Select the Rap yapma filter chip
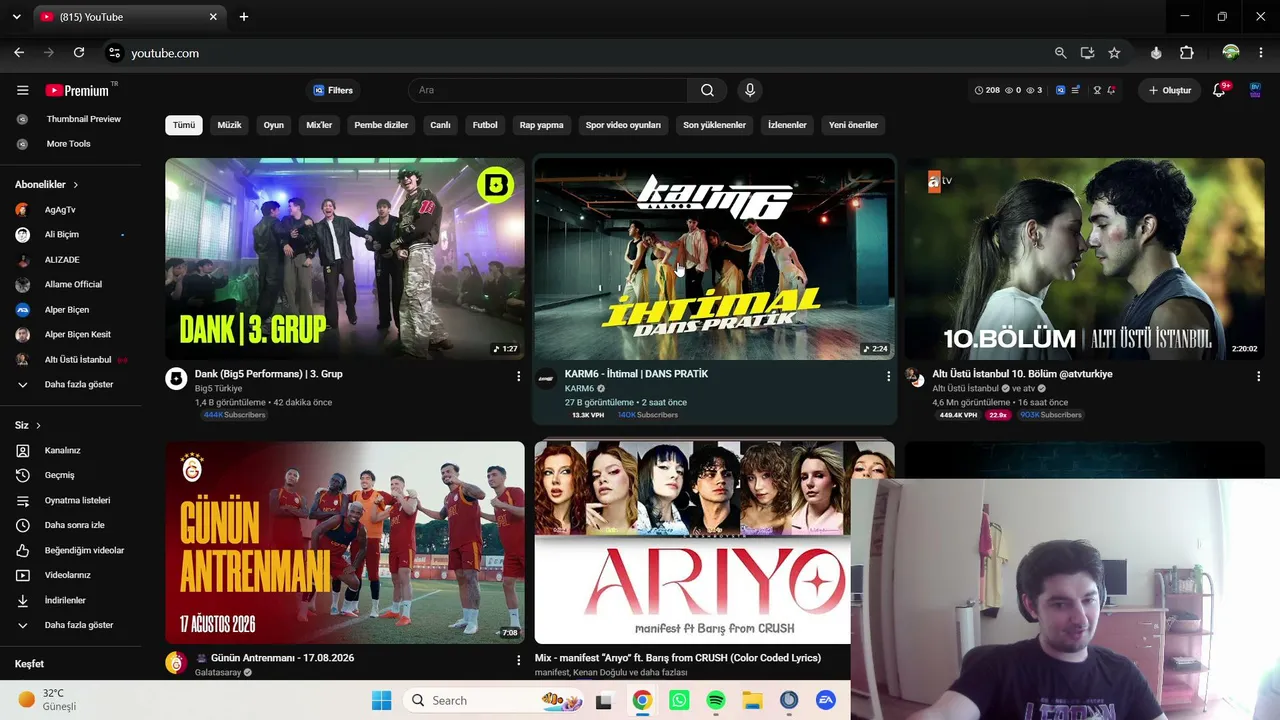 (542, 125)
